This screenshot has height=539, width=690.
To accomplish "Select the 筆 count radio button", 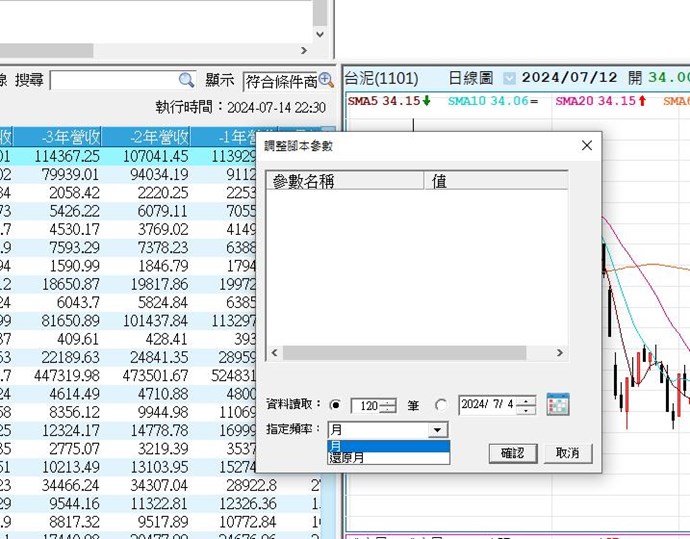I will (x=334, y=405).
